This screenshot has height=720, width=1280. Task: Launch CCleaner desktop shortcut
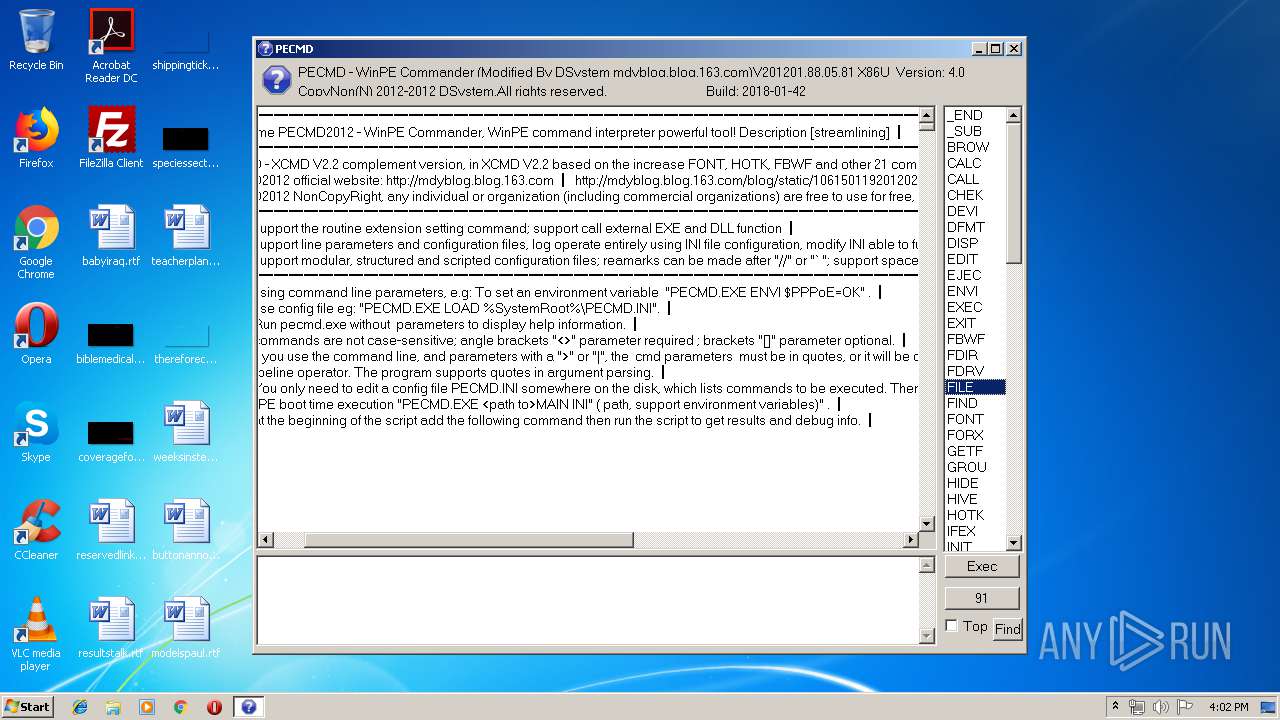[x=36, y=530]
